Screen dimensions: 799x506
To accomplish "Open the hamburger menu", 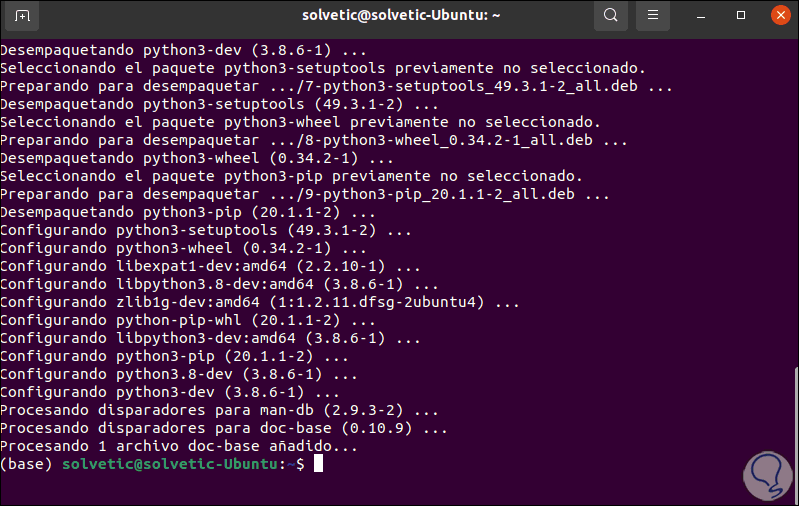I will (652, 16).
